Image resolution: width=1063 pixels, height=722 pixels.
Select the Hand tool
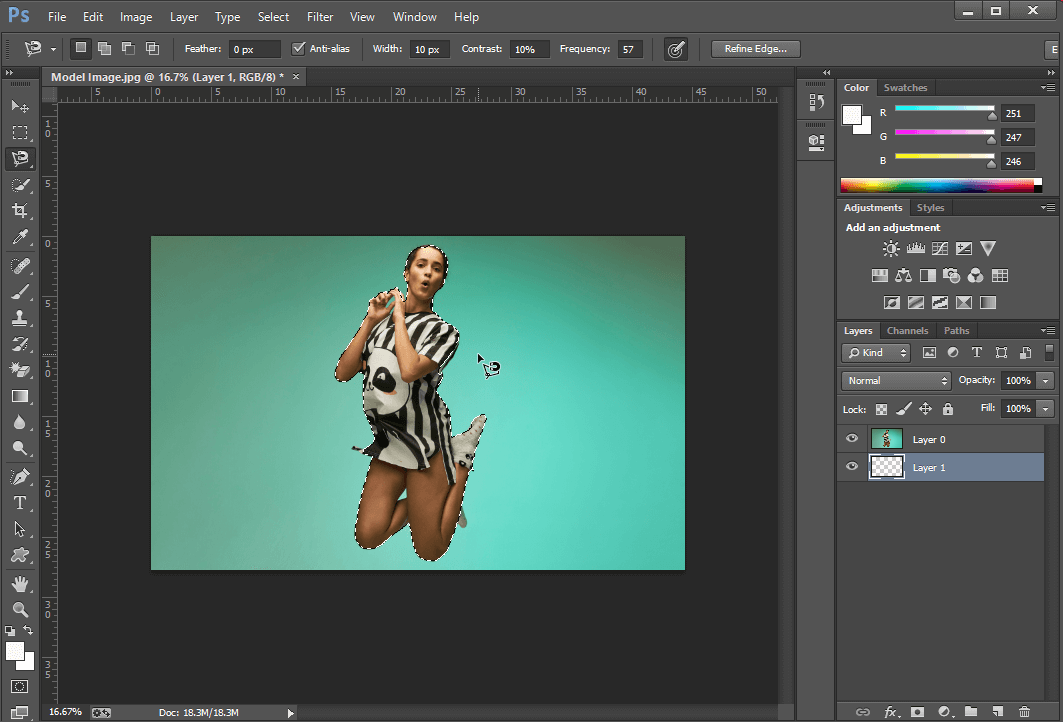(19, 583)
